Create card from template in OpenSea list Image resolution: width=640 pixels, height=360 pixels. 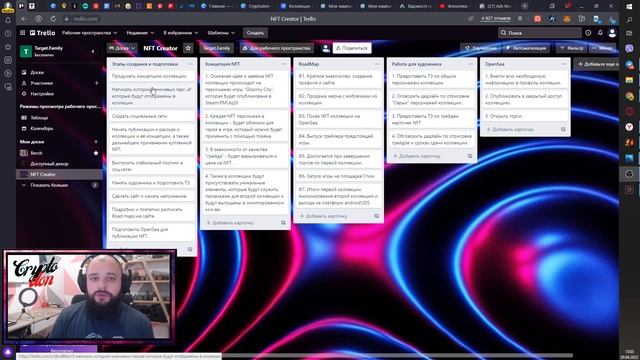(563, 129)
